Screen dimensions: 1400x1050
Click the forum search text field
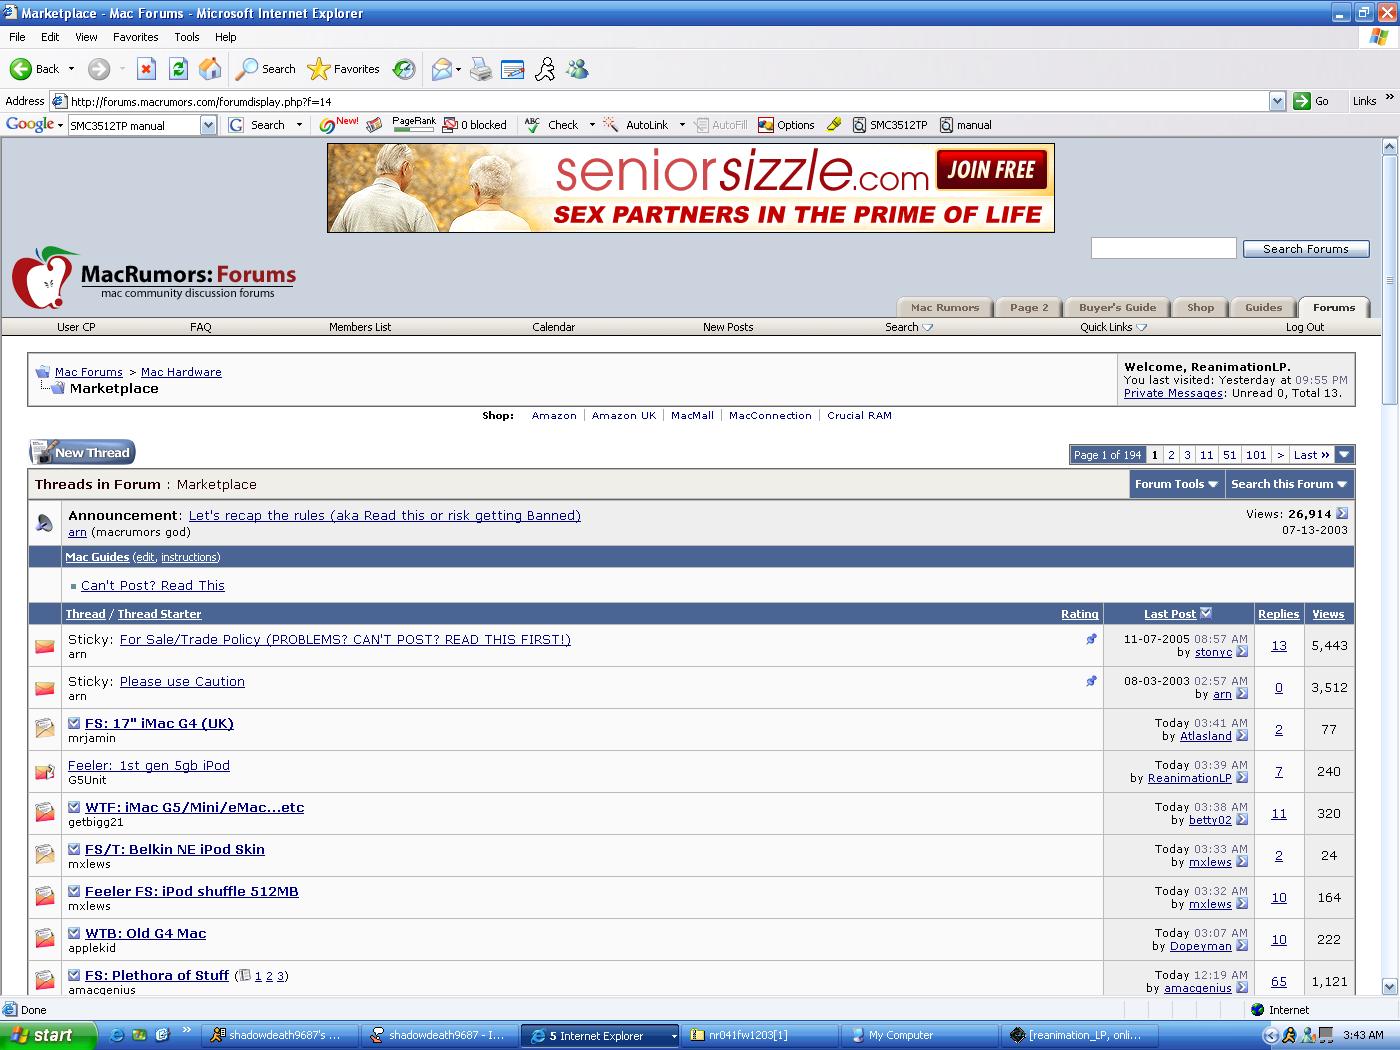click(x=1163, y=248)
